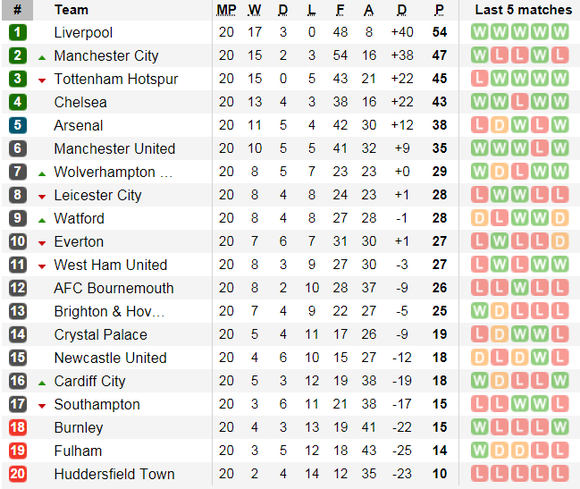Sort table by points P column header

tap(439, 10)
